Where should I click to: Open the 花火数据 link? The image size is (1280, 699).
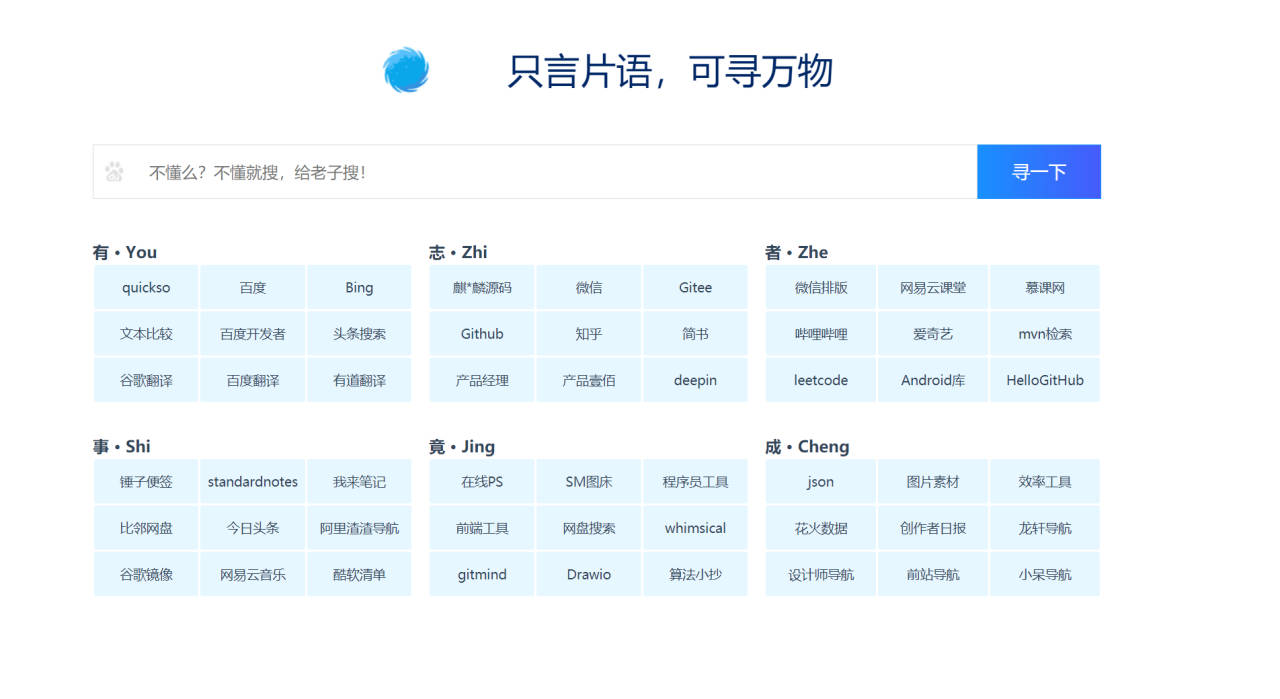pos(821,528)
